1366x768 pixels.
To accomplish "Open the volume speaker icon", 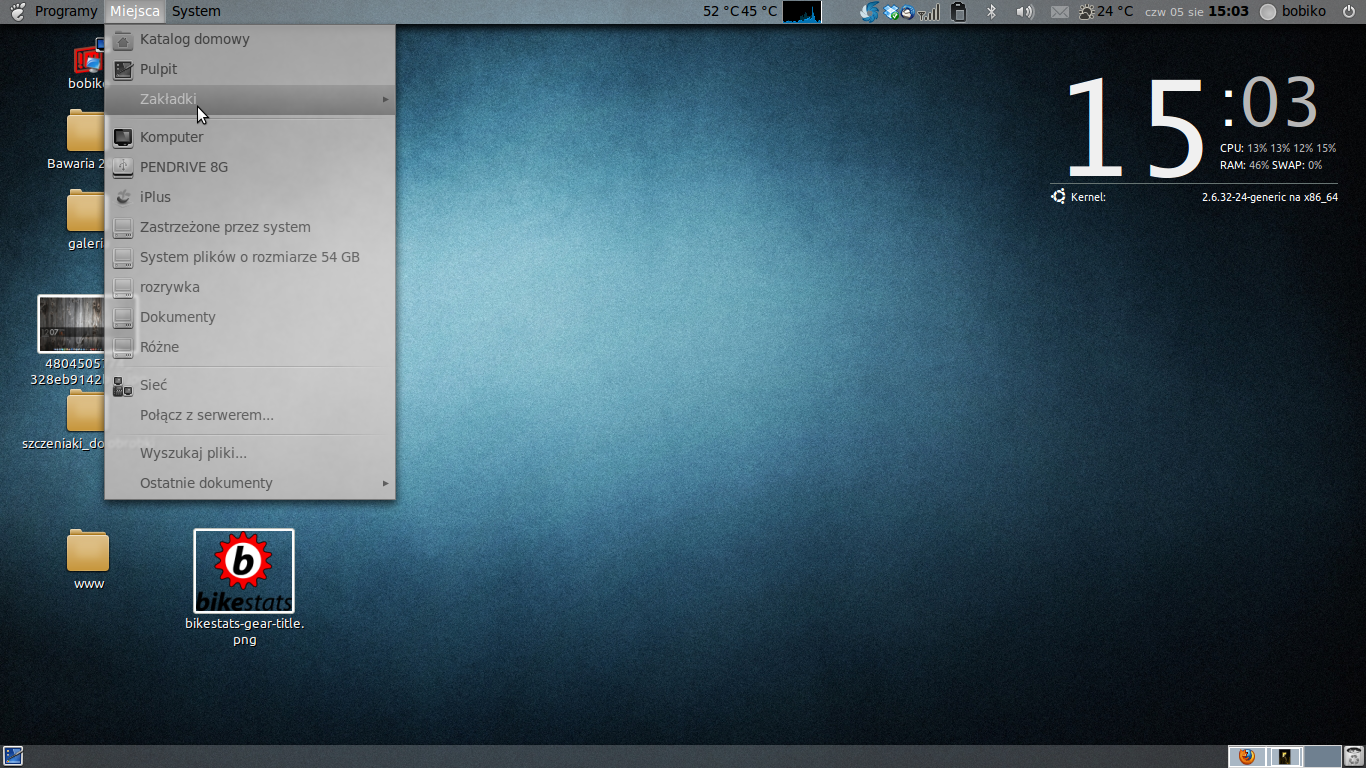I will 1024,11.
